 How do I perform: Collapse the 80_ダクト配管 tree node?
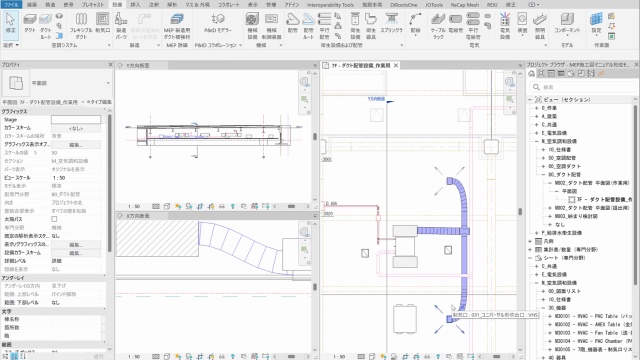point(543,175)
